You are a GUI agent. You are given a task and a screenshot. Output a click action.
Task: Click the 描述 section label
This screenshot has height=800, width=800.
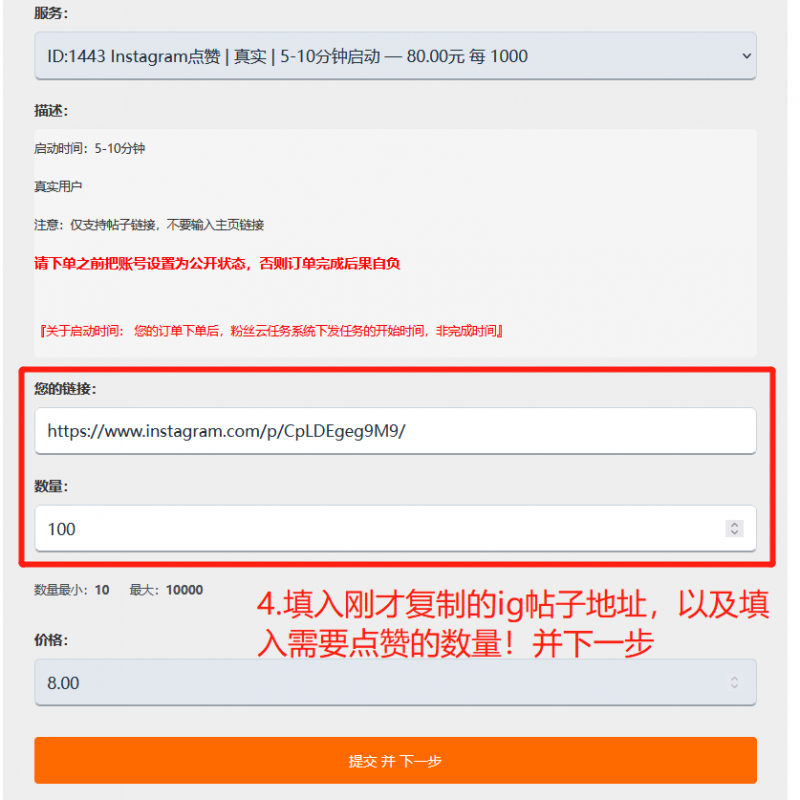point(51,111)
